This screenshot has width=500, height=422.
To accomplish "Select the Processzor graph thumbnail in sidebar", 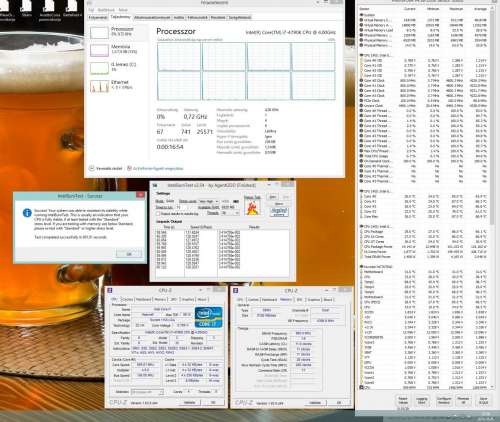I will (x=99, y=33).
